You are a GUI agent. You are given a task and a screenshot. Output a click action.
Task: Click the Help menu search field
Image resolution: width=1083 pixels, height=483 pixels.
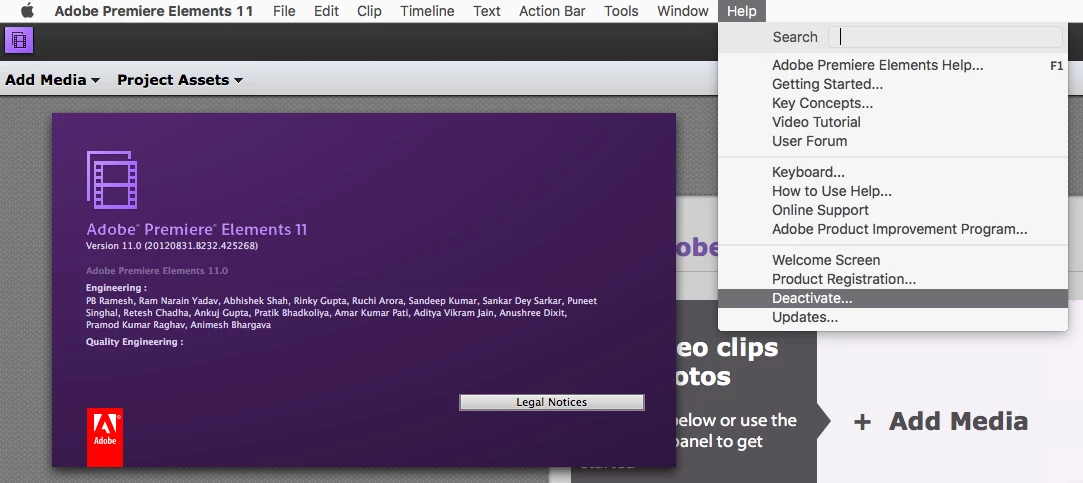coord(945,37)
